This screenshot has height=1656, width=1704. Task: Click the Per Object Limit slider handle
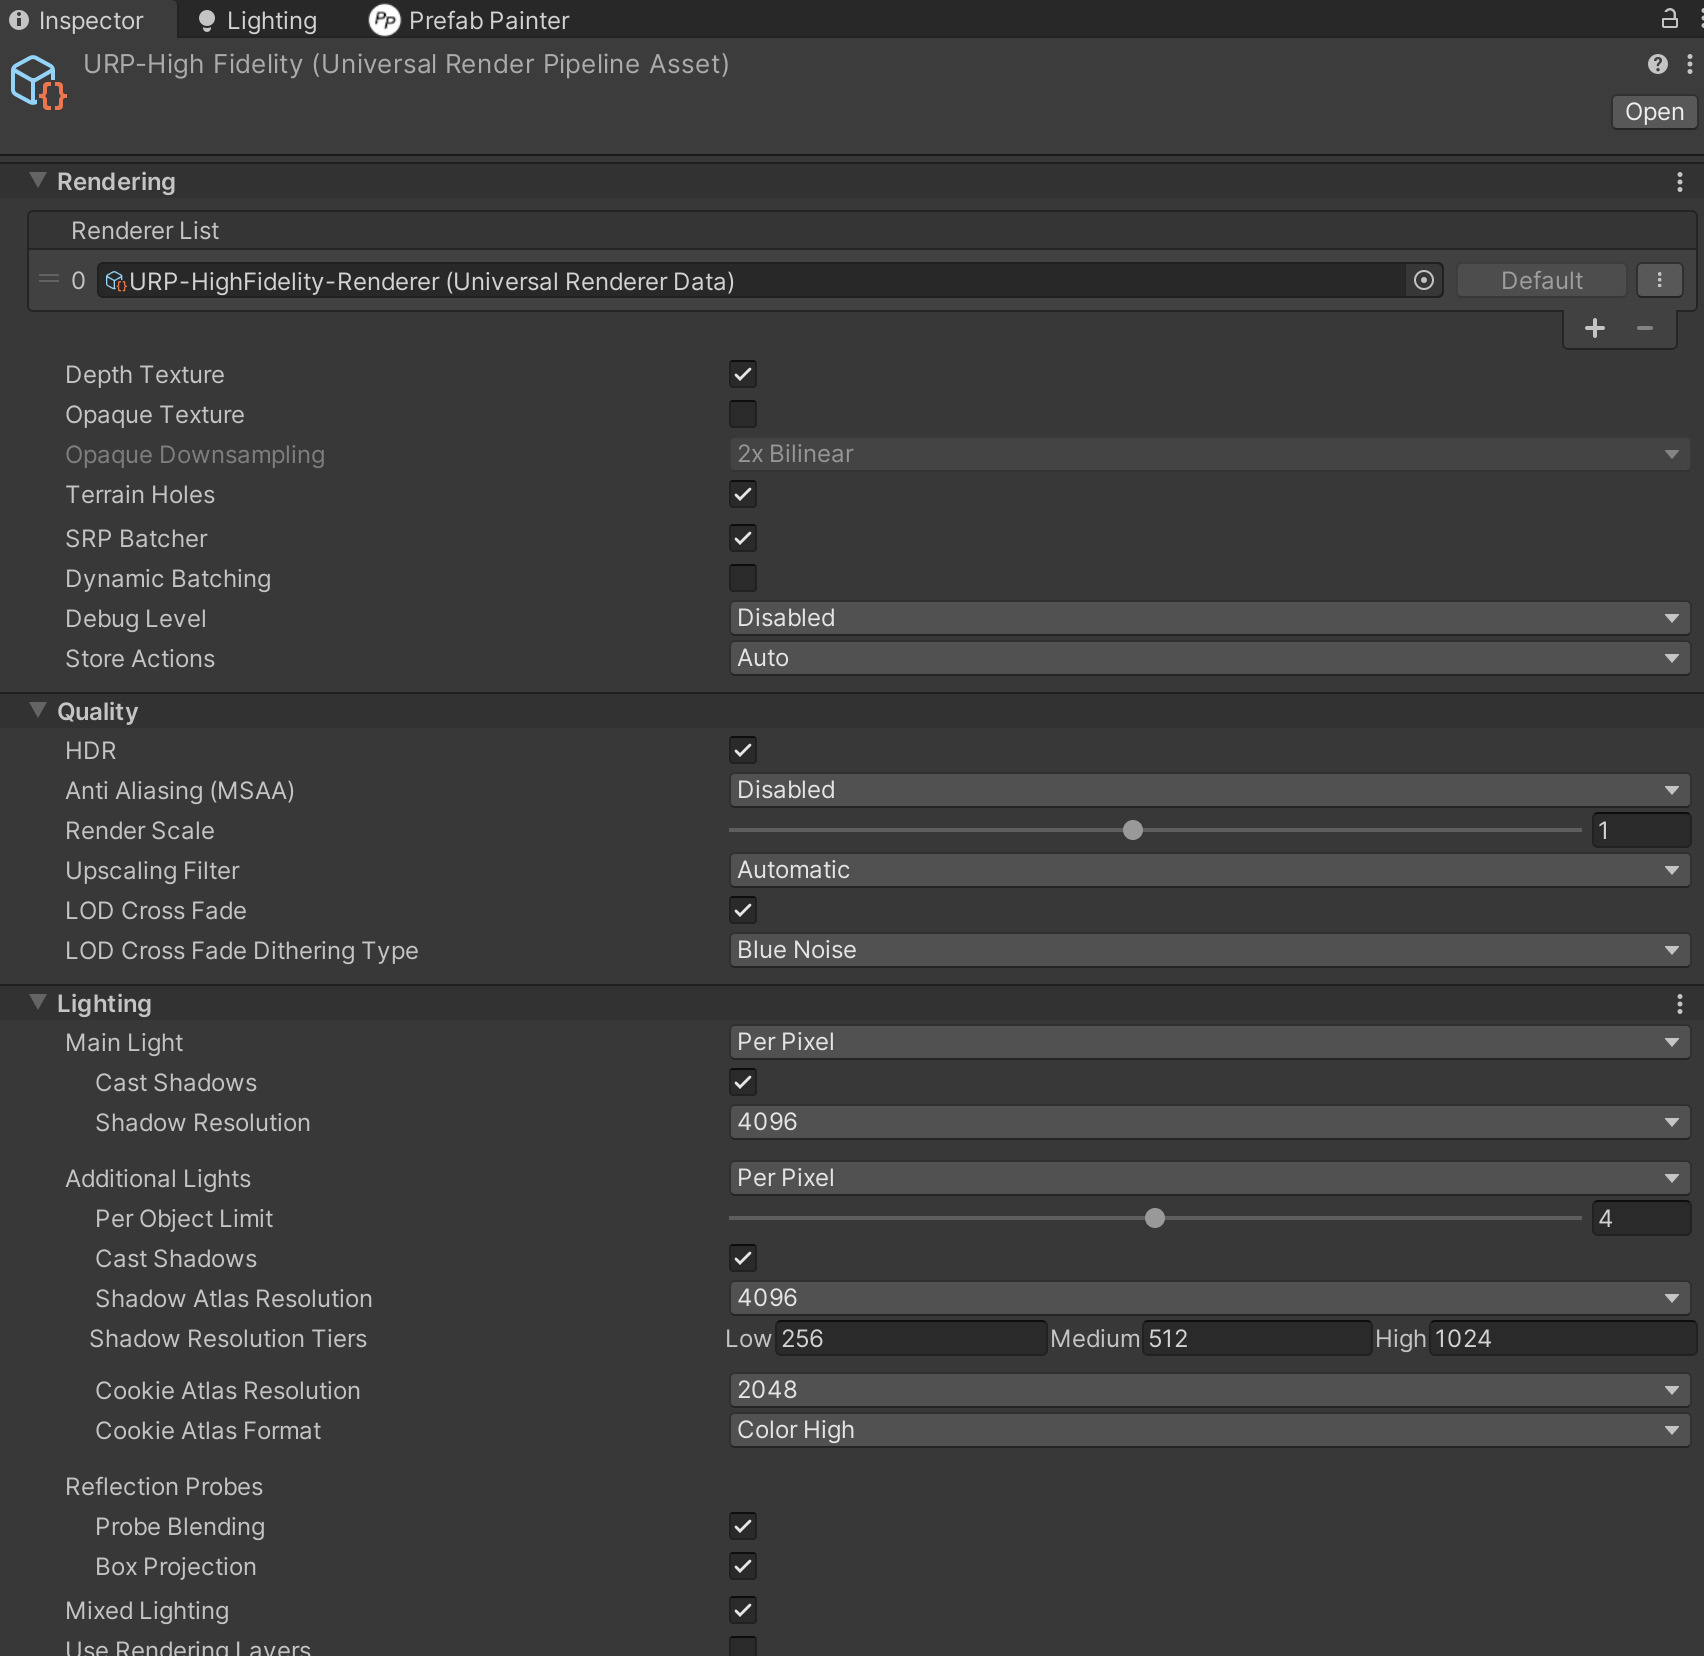1155,1218
